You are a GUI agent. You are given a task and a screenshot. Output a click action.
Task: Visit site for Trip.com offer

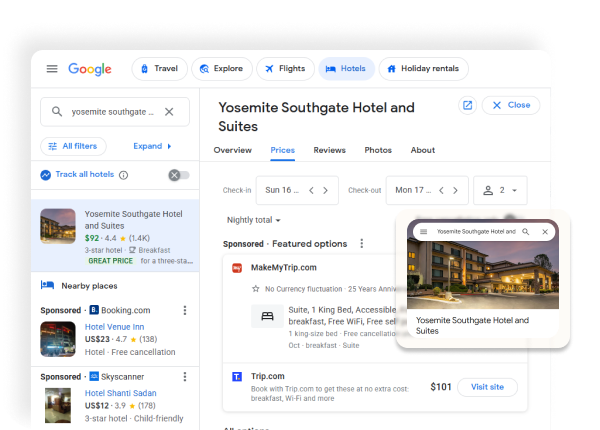pos(488,387)
